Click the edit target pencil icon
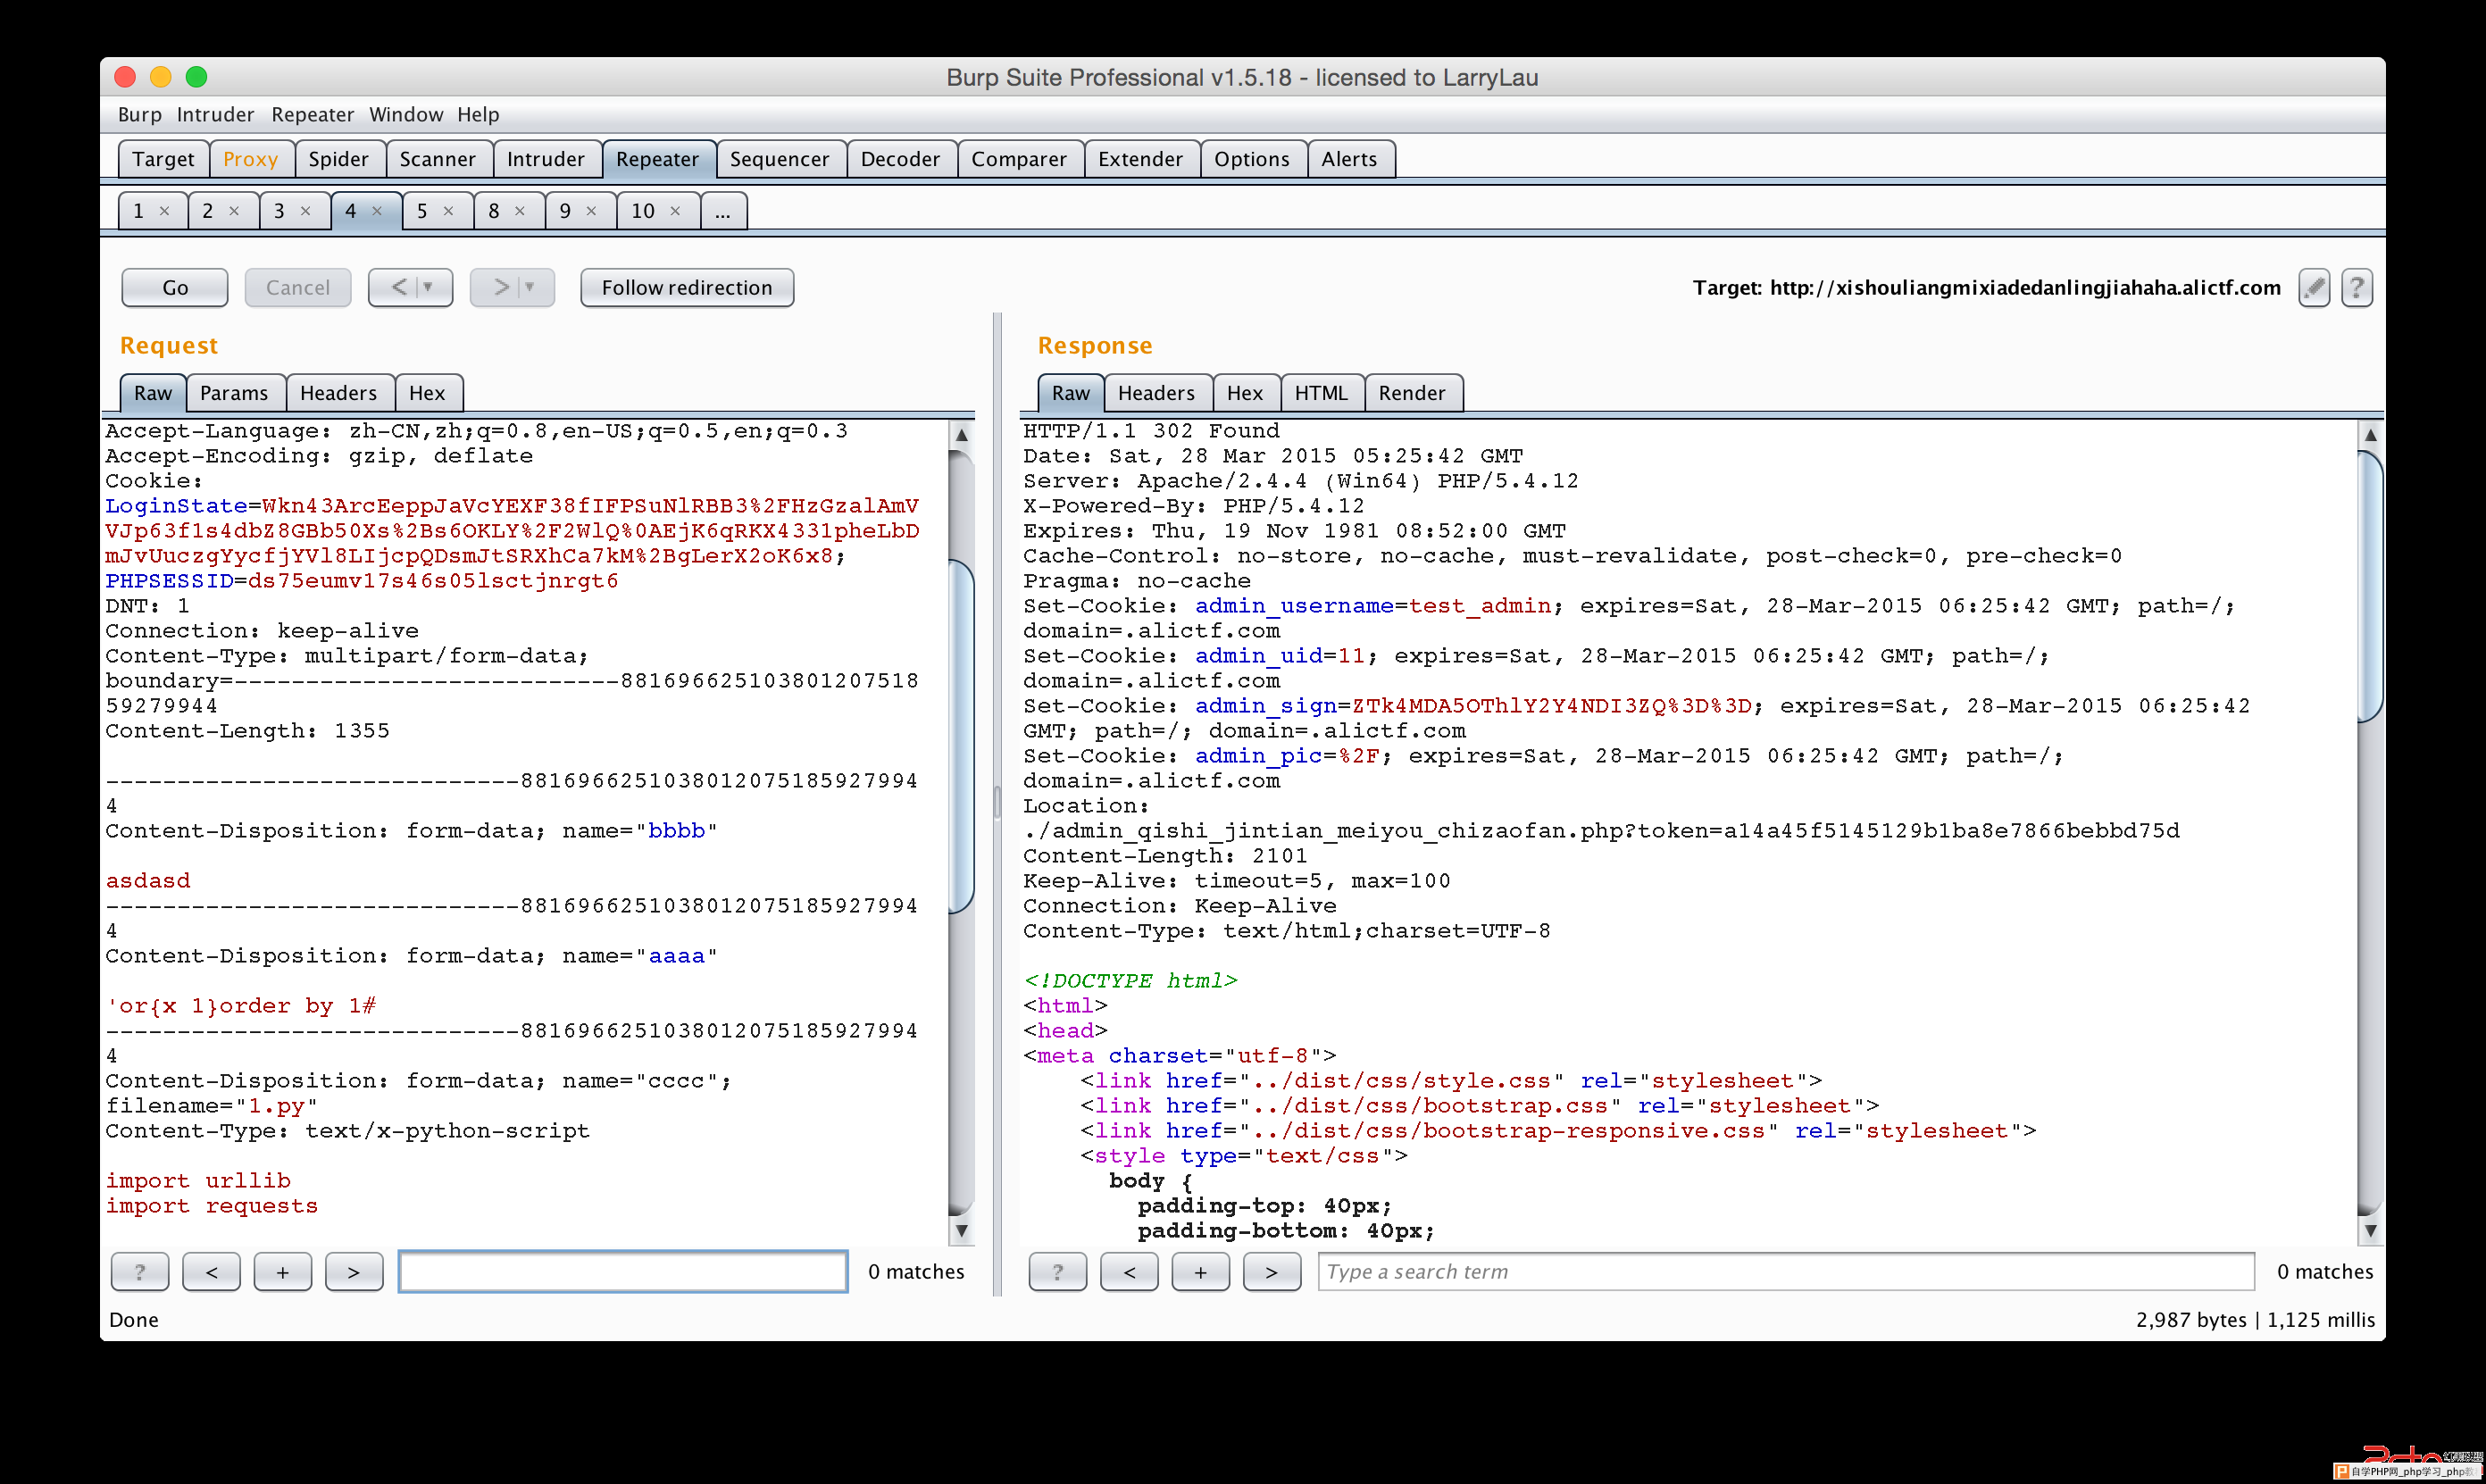2486x1484 pixels. click(x=2314, y=288)
